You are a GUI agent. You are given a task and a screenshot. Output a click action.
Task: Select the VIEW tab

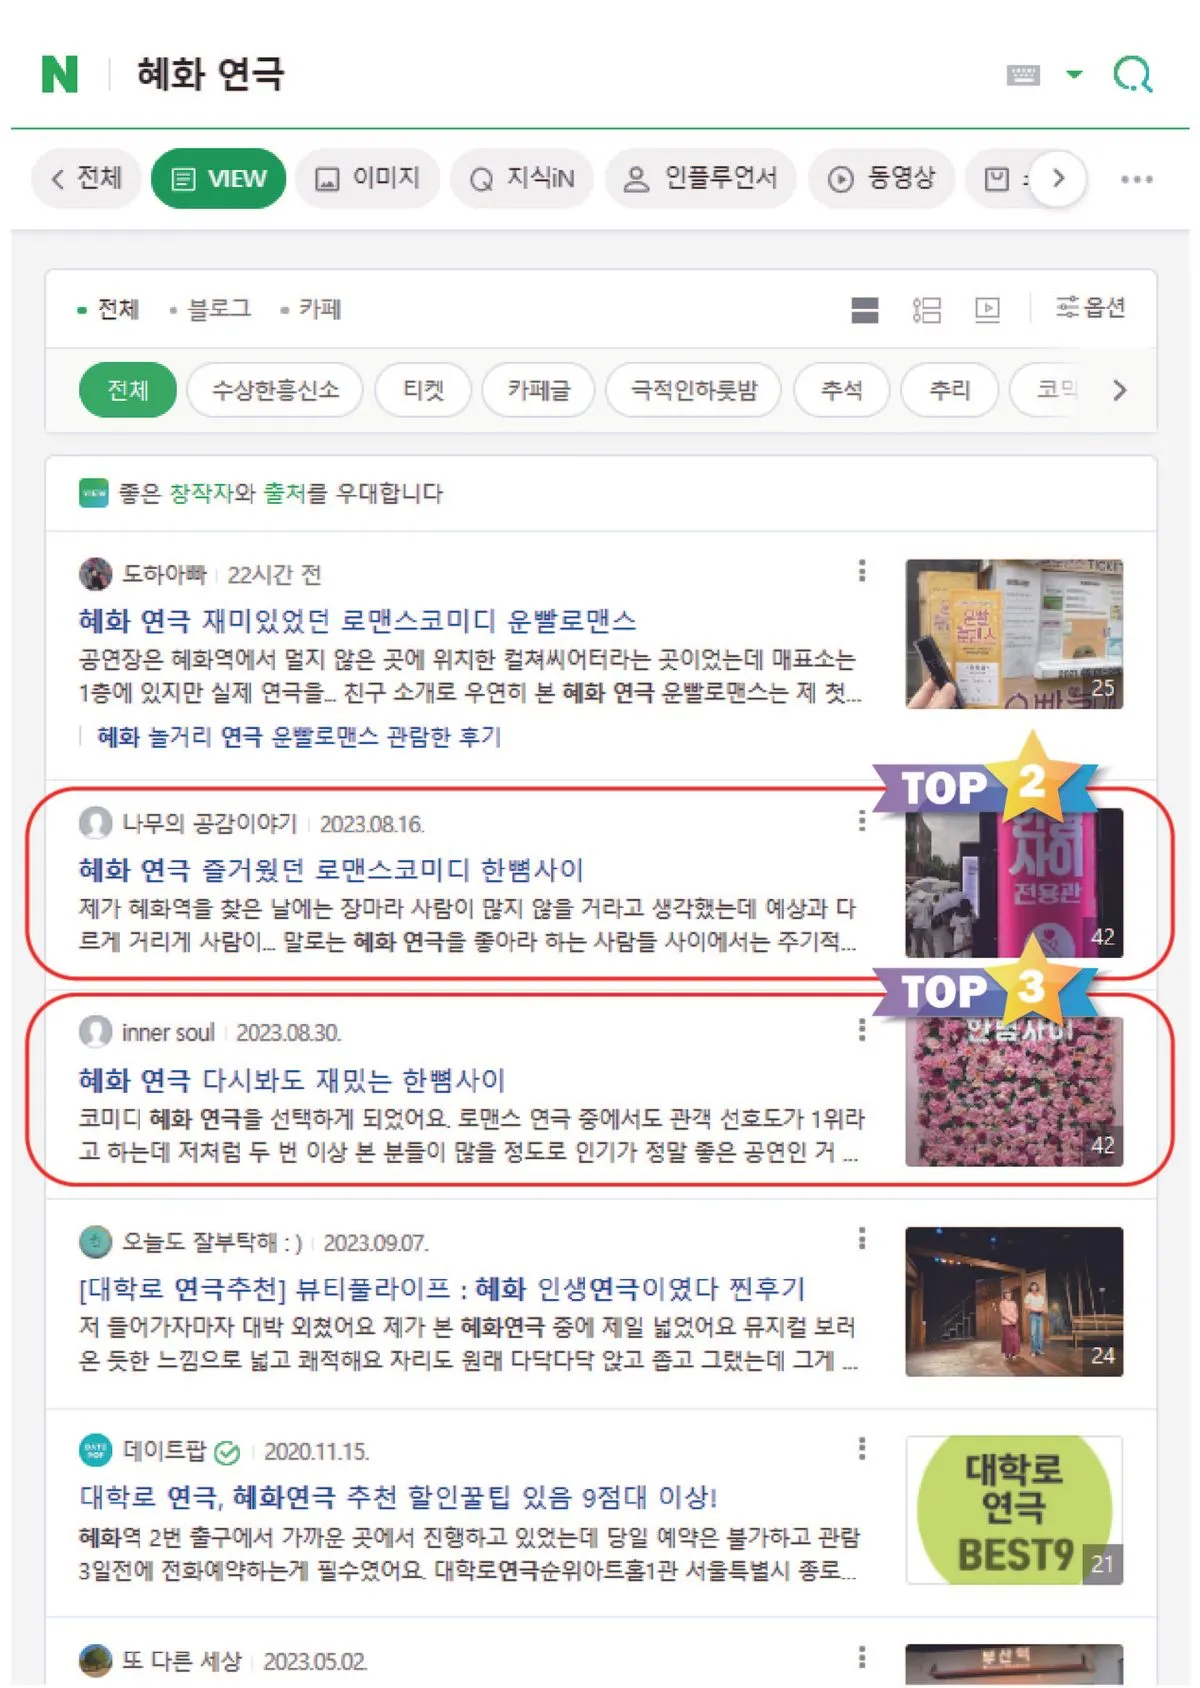[219, 179]
